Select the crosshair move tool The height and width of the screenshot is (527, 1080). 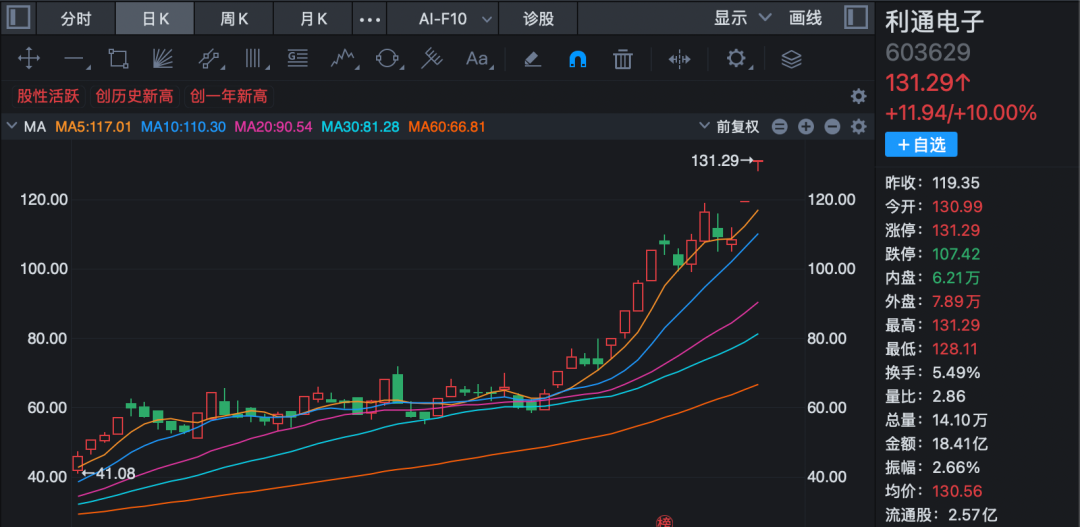point(29,59)
